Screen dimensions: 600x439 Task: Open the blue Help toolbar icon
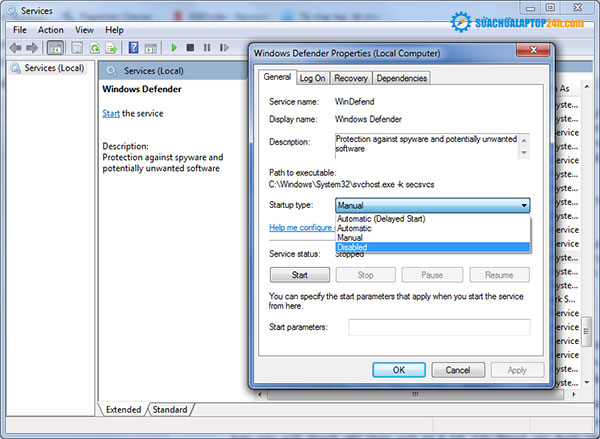pyautogui.click(x=134, y=48)
